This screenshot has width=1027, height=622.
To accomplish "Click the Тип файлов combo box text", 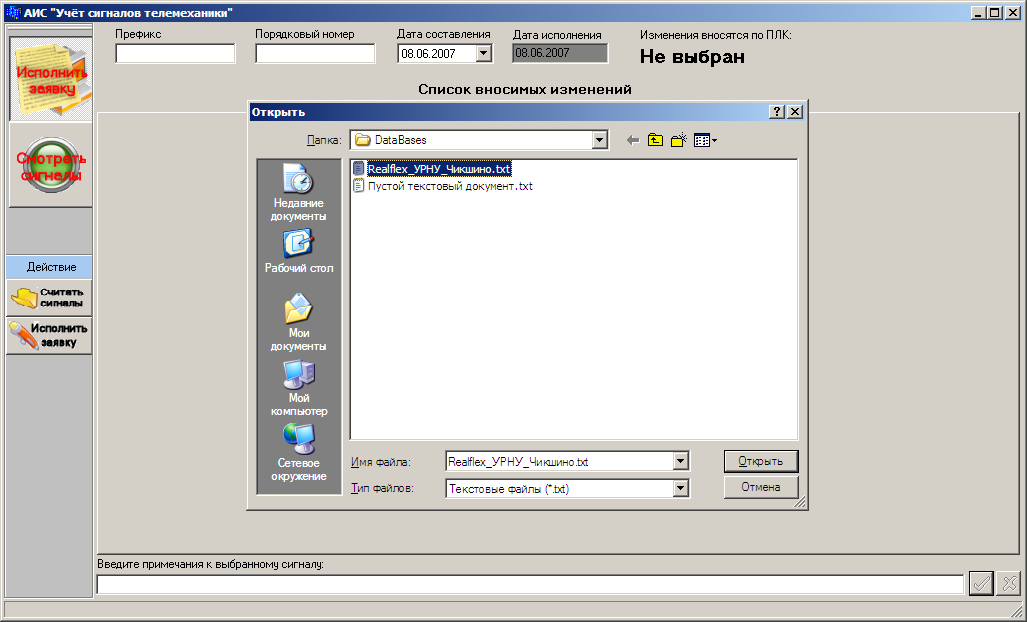I will (508, 489).
